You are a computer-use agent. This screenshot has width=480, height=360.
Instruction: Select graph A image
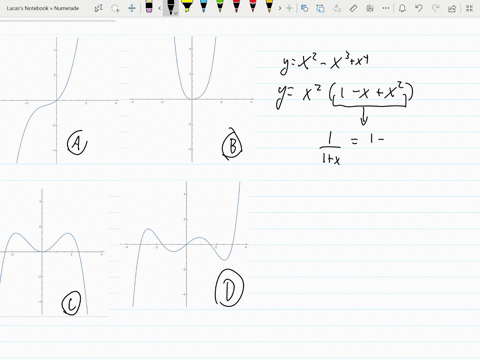[x=59, y=100]
